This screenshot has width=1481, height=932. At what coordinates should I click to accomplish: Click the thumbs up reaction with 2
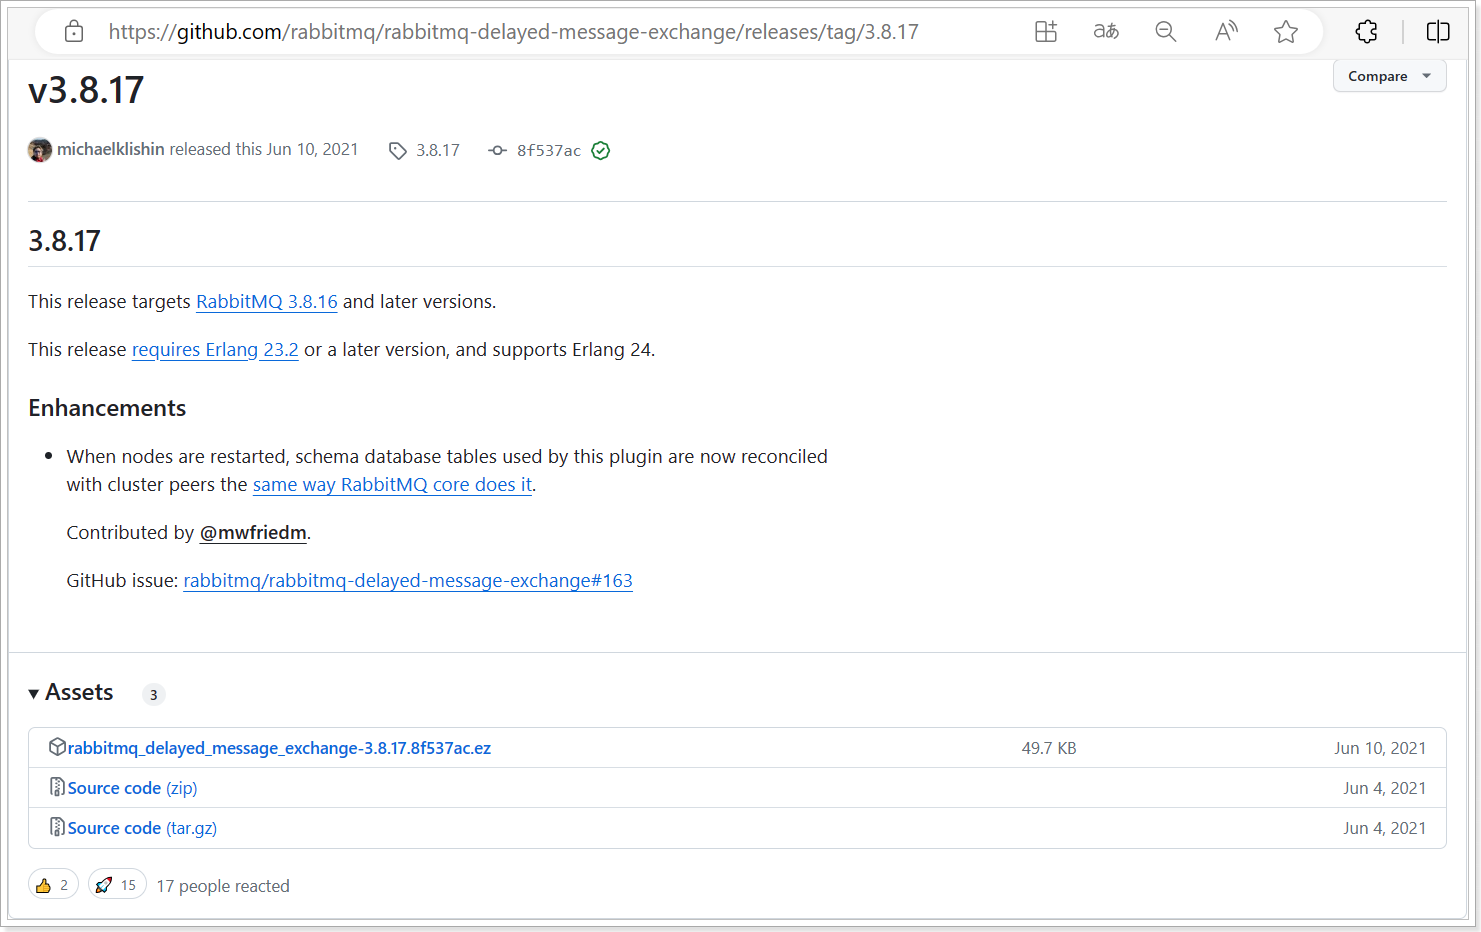point(54,885)
